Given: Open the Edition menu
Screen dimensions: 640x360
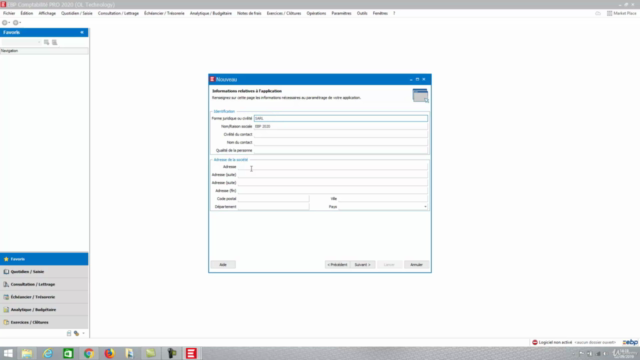Looking at the screenshot, I should [x=27, y=13].
